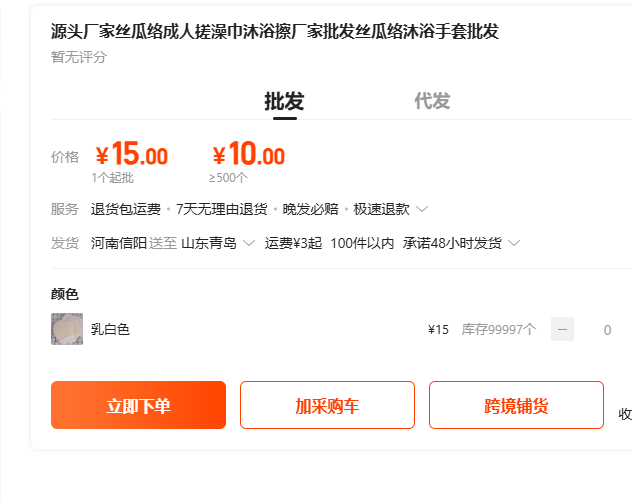
Task: Click the 极速退款 service label
Action: click(x=383, y=209)
